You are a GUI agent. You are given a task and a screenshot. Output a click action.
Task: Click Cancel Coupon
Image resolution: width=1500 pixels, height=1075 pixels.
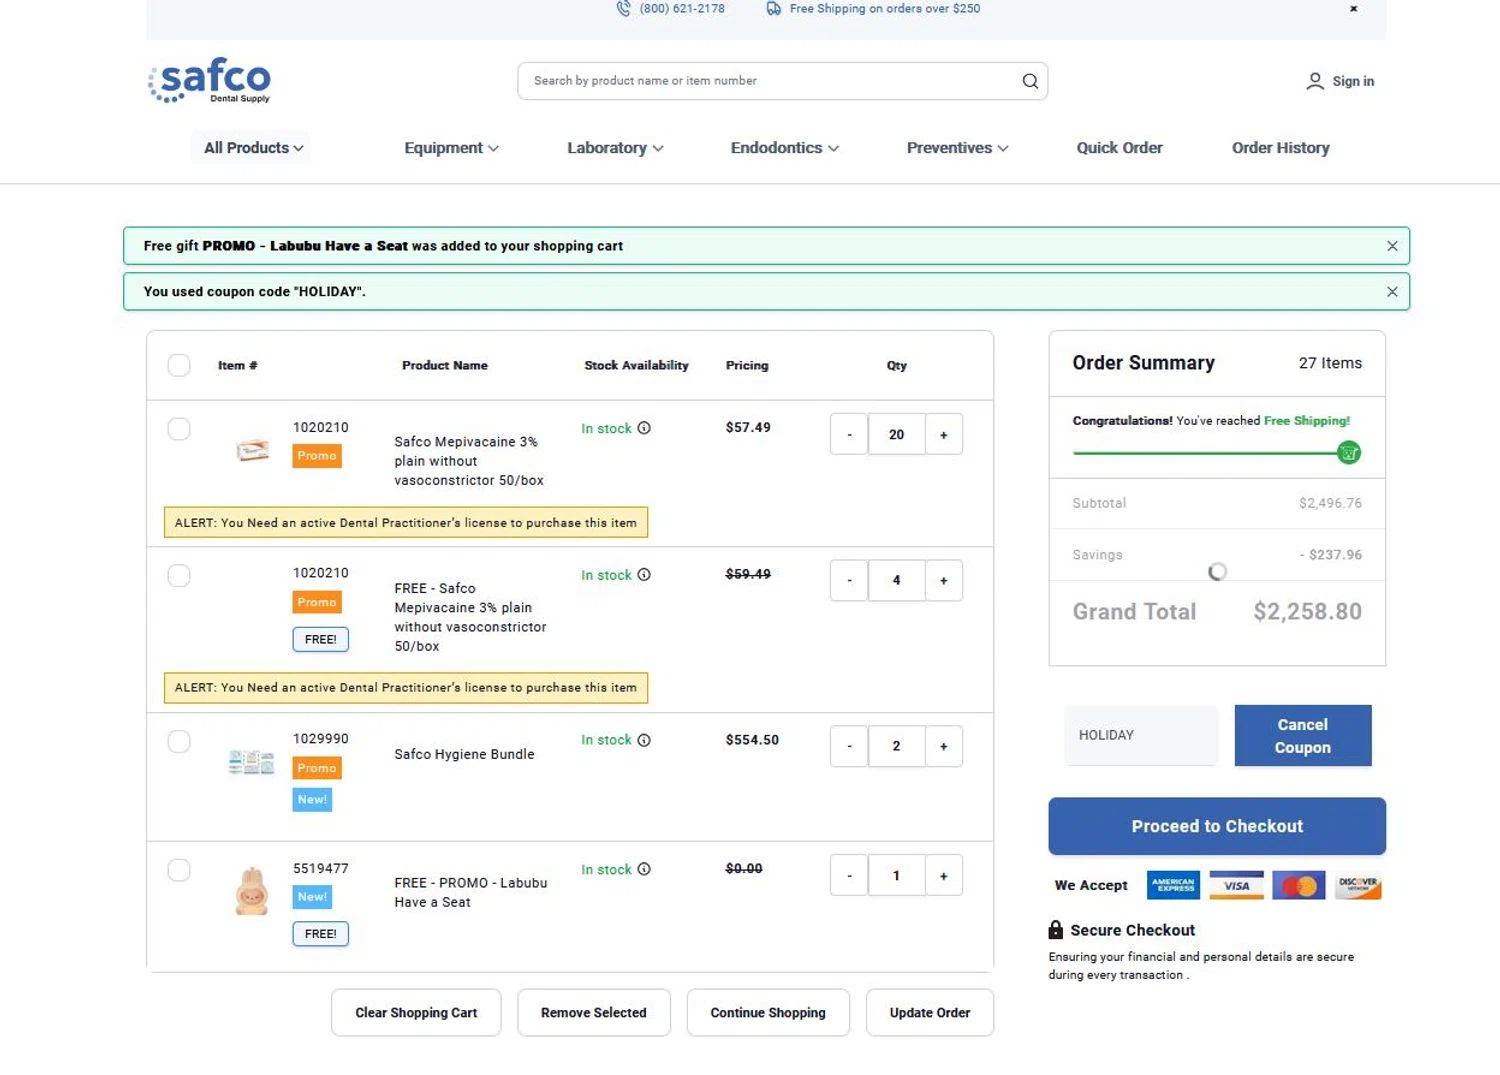[1303, 736]
